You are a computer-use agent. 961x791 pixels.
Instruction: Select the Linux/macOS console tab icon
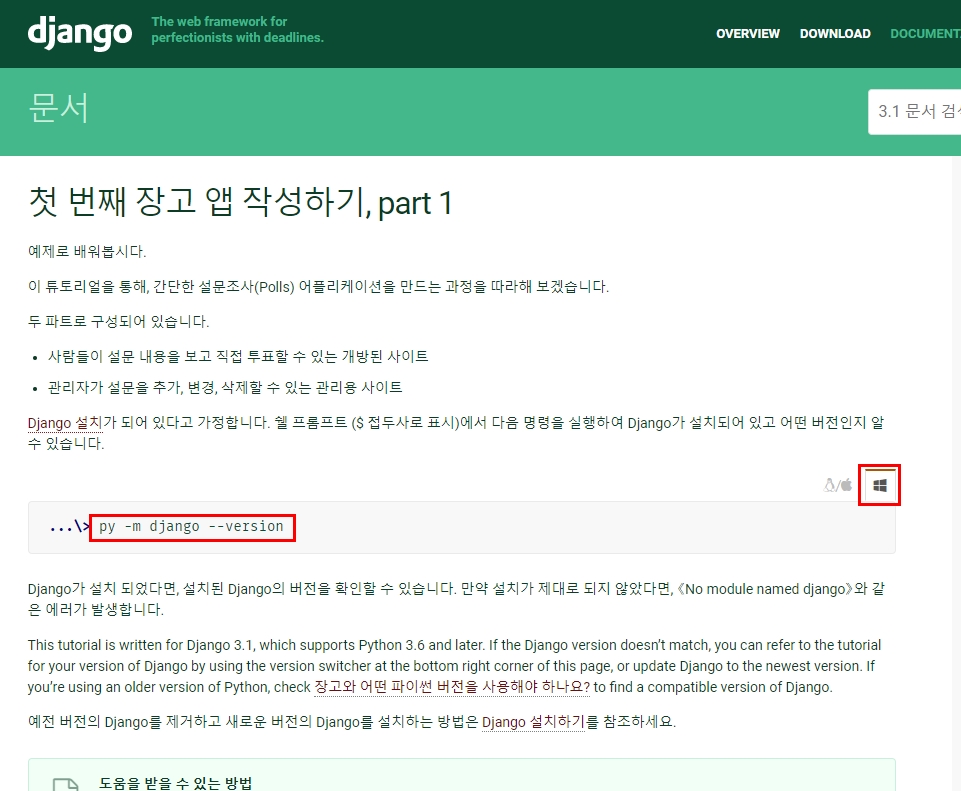[838, 485]
